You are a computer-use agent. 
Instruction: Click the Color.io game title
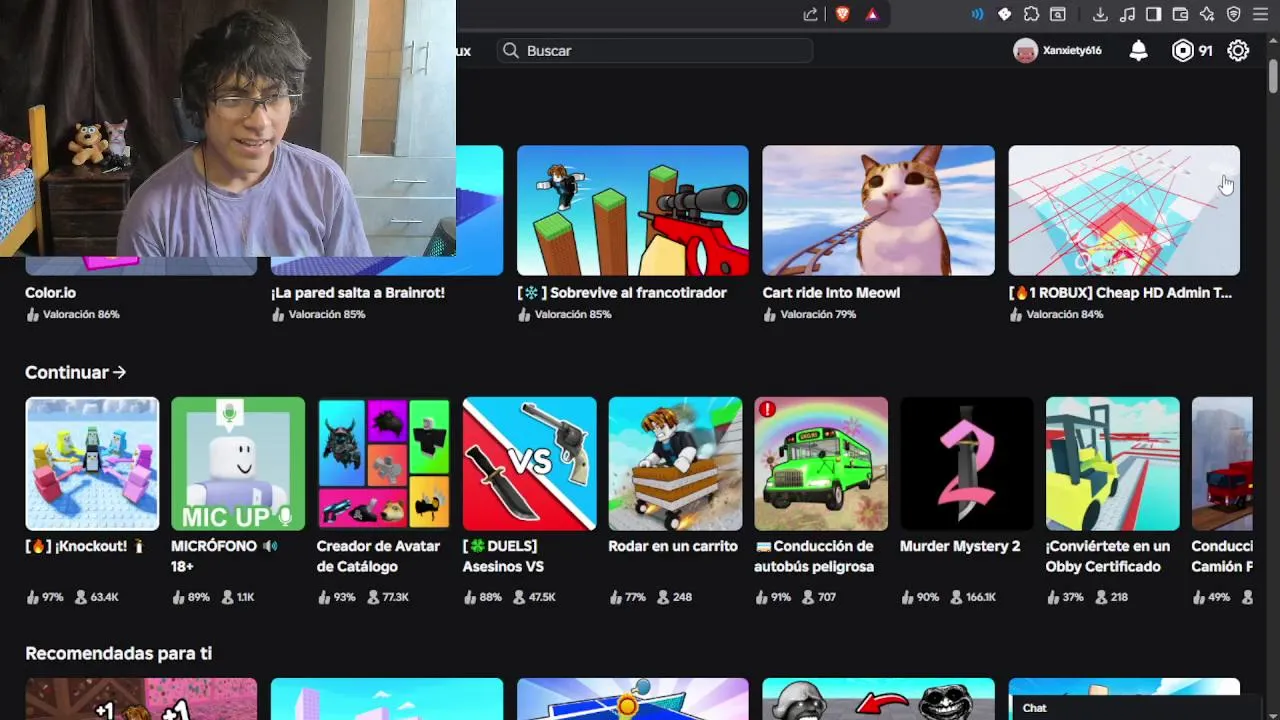50,293
